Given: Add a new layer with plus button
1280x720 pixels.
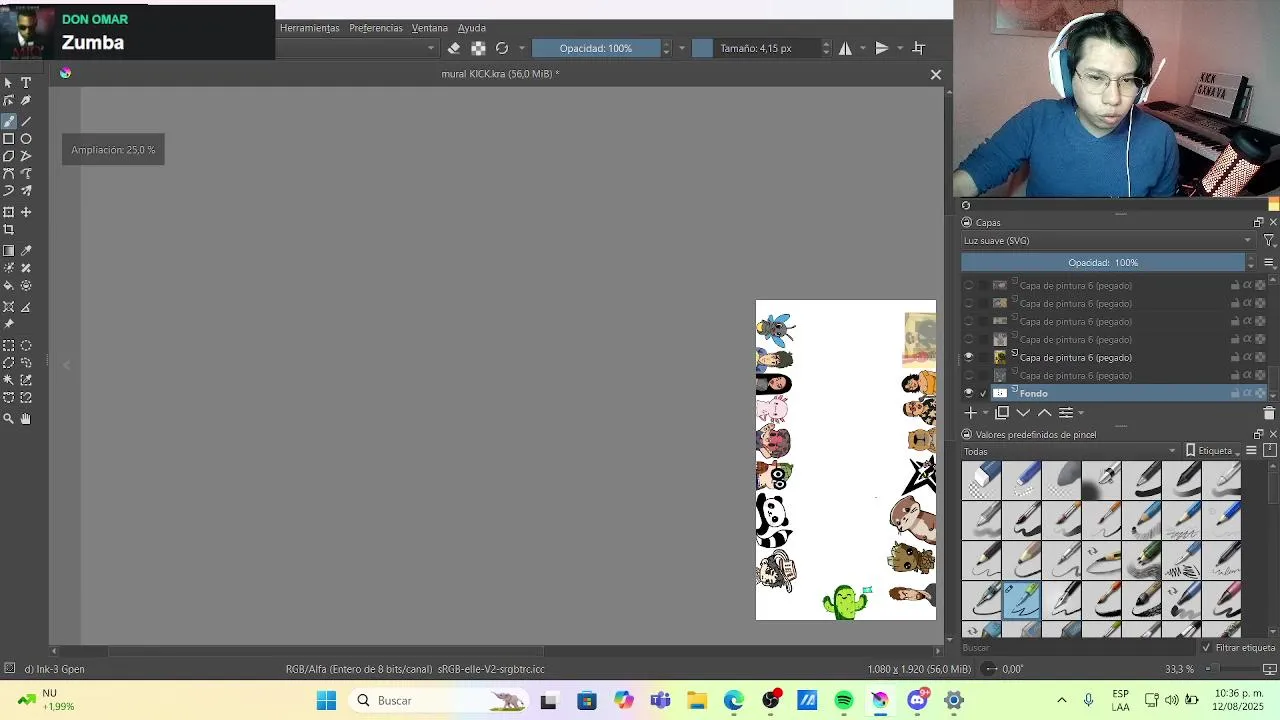Looking at the screenshot, I should coord(970,413).
